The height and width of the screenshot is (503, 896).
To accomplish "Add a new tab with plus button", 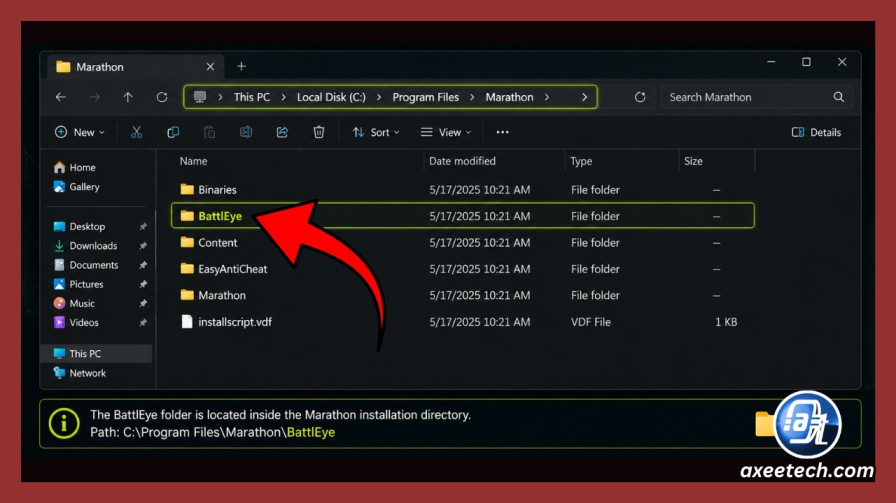I will point(241,66).
